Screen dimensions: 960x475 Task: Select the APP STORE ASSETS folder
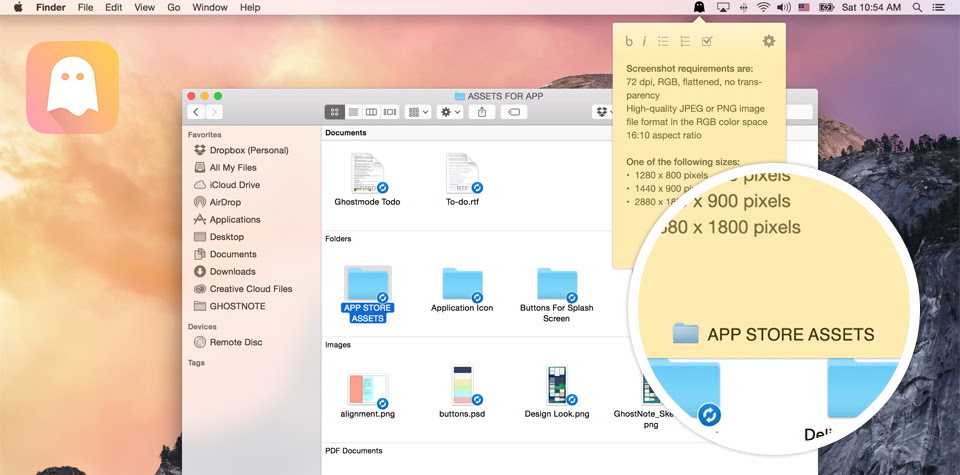point(368,294)
